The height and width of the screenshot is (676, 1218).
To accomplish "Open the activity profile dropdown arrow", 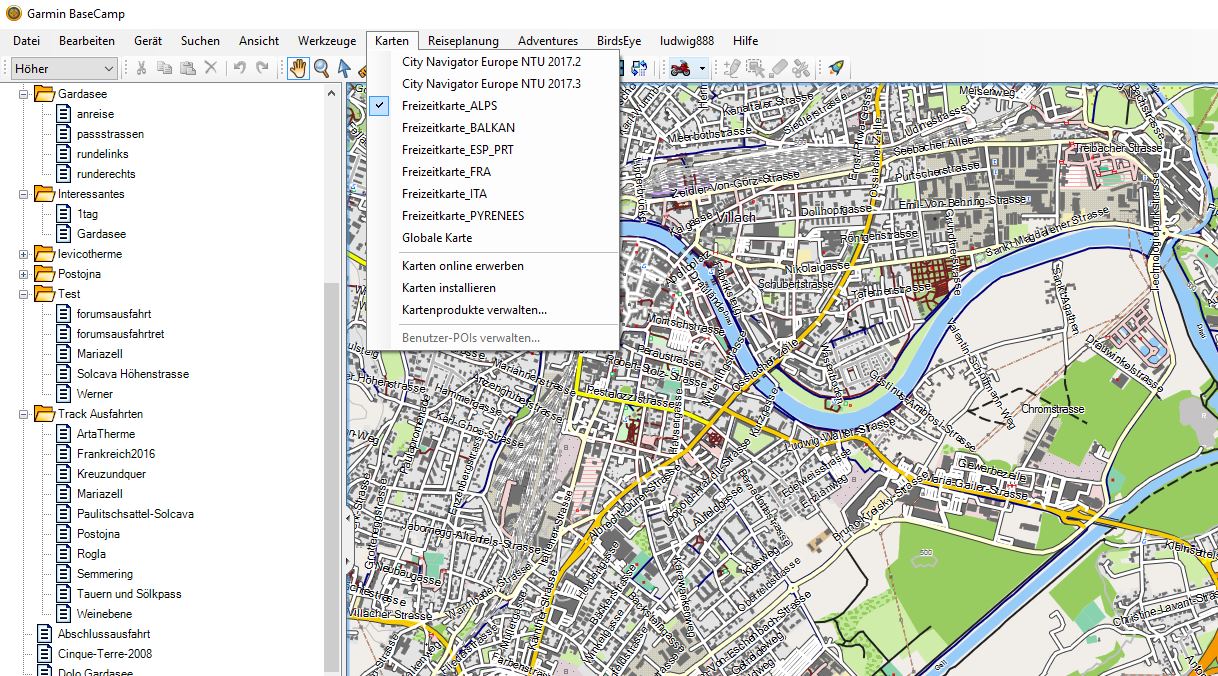I will [x=704, y=68].
